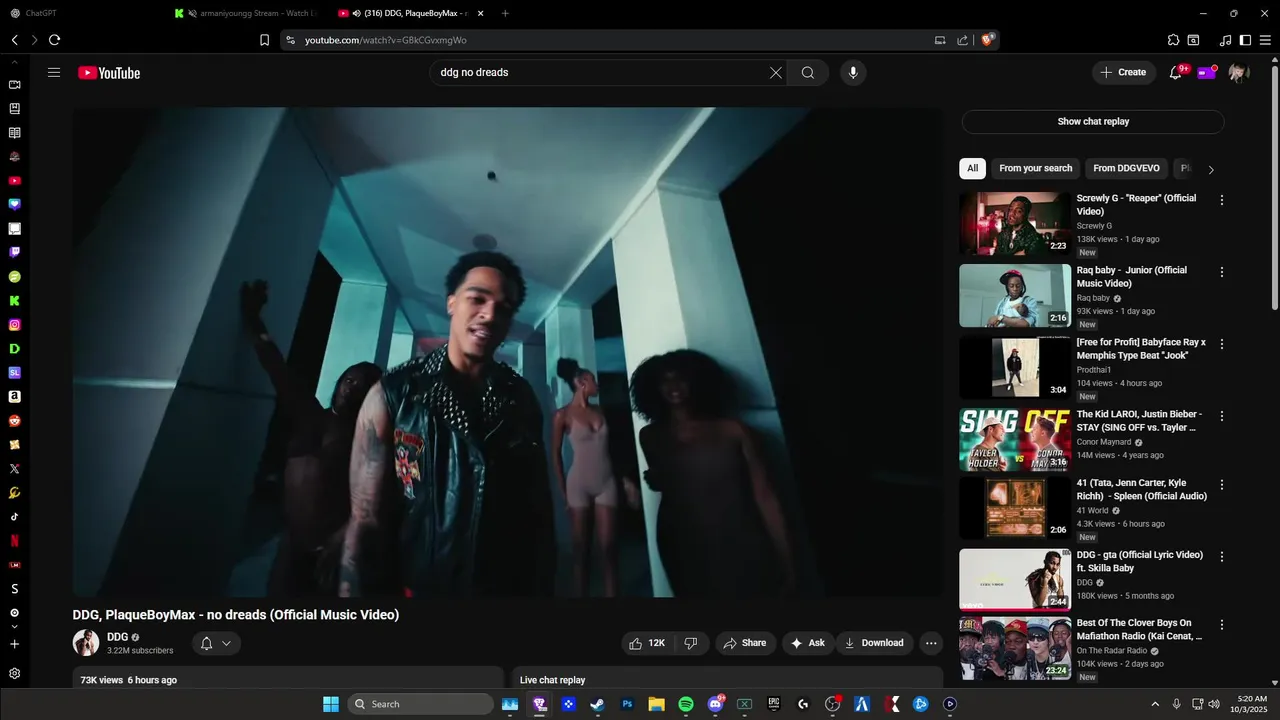Click the Create button
The image size is (1280, 720).
1124,72
